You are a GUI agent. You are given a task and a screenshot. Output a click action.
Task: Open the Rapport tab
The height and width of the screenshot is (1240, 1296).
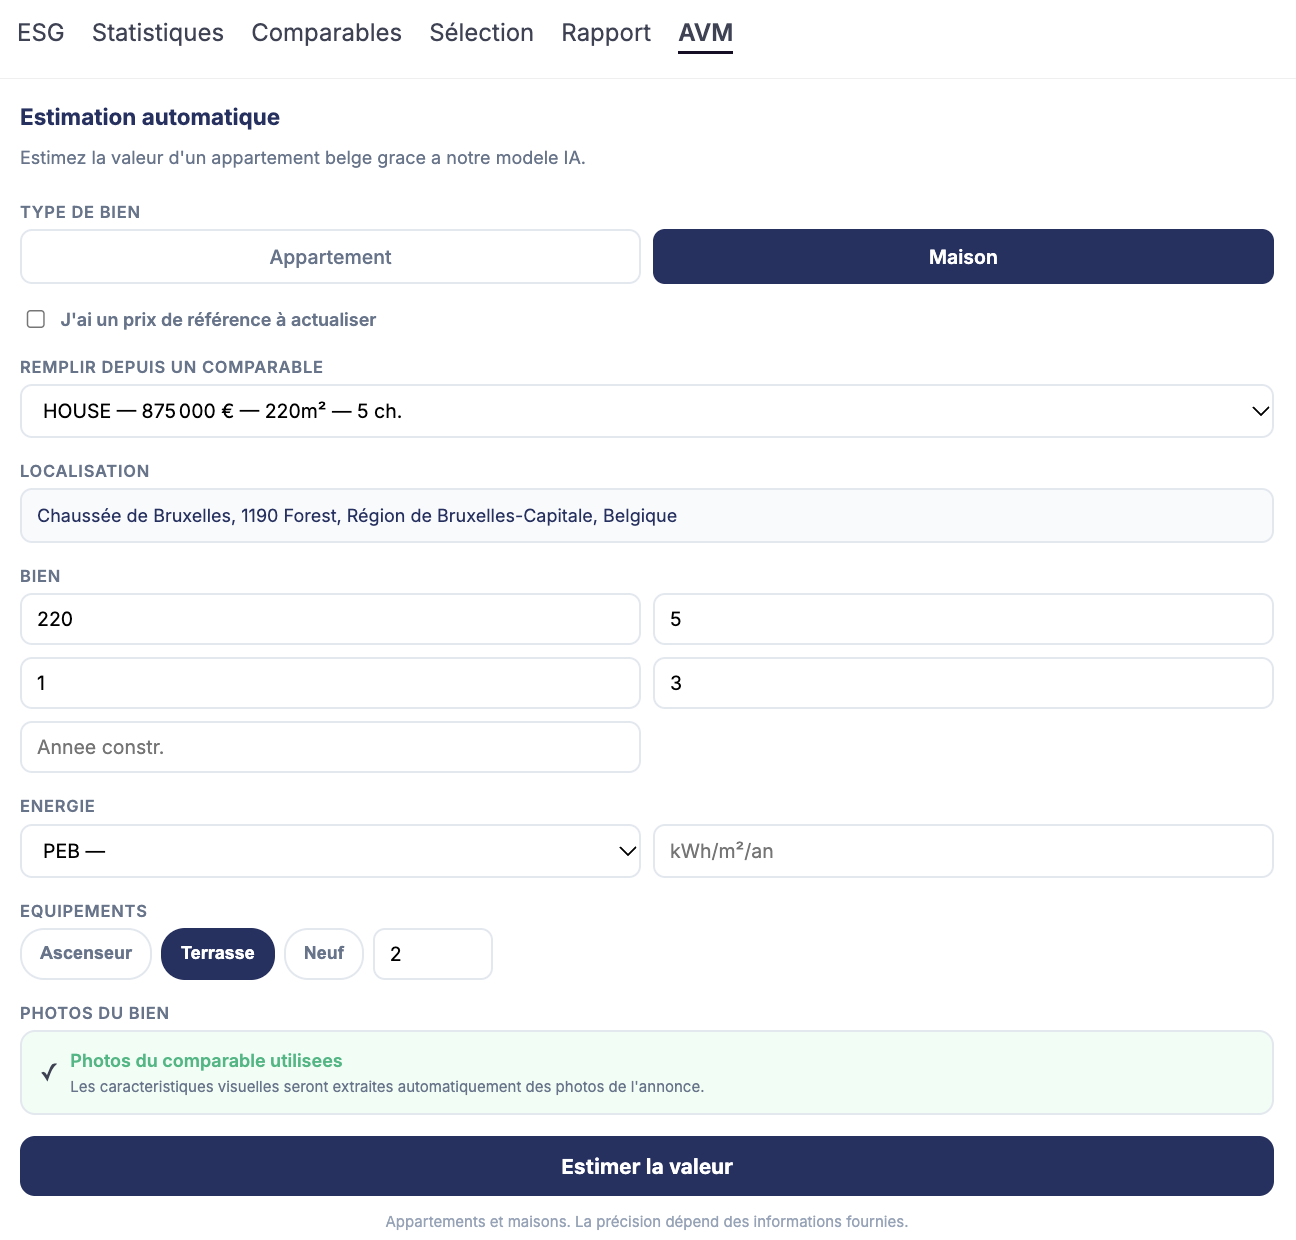point(606,33)
